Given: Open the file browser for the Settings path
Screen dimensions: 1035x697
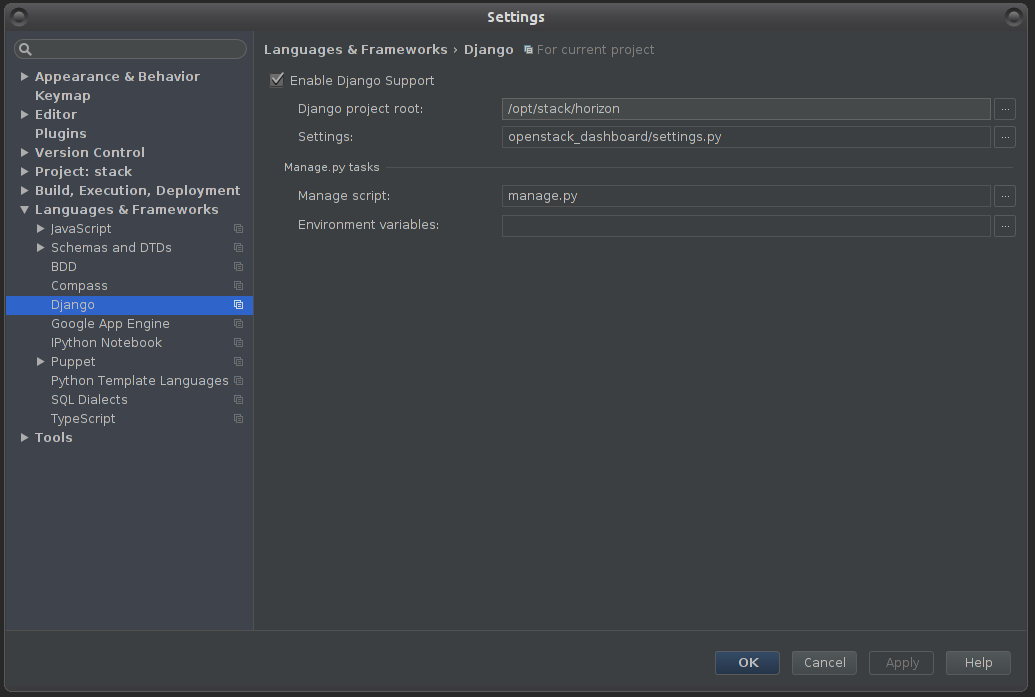Looking at the screenshot, I should click(x=1004, y=137).
